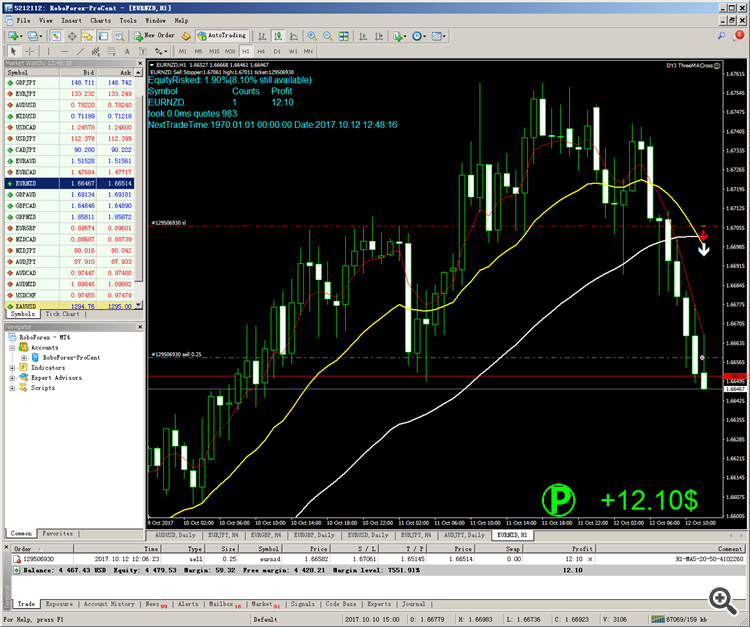The width and height of the screenshot is (750, 627).
Task: Open the search magnifier in top right
Action: pyautogui.click(x=721, y=36)
